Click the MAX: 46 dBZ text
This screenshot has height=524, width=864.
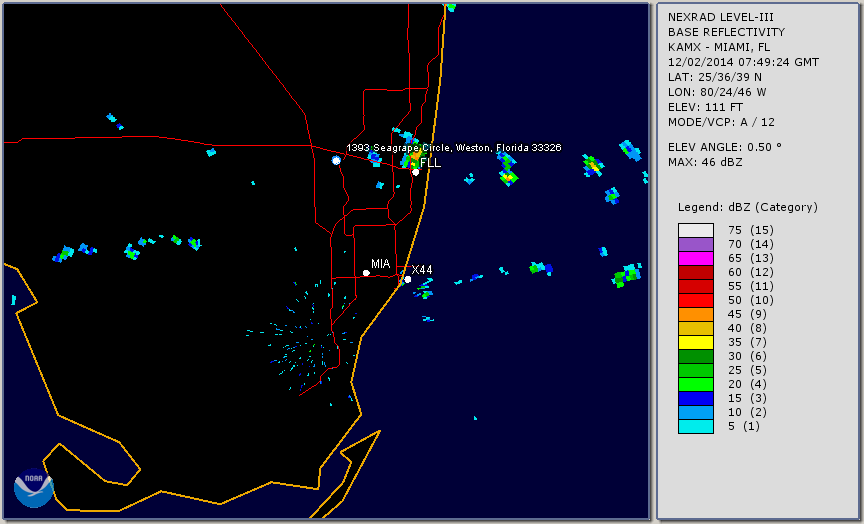(705, 162)
